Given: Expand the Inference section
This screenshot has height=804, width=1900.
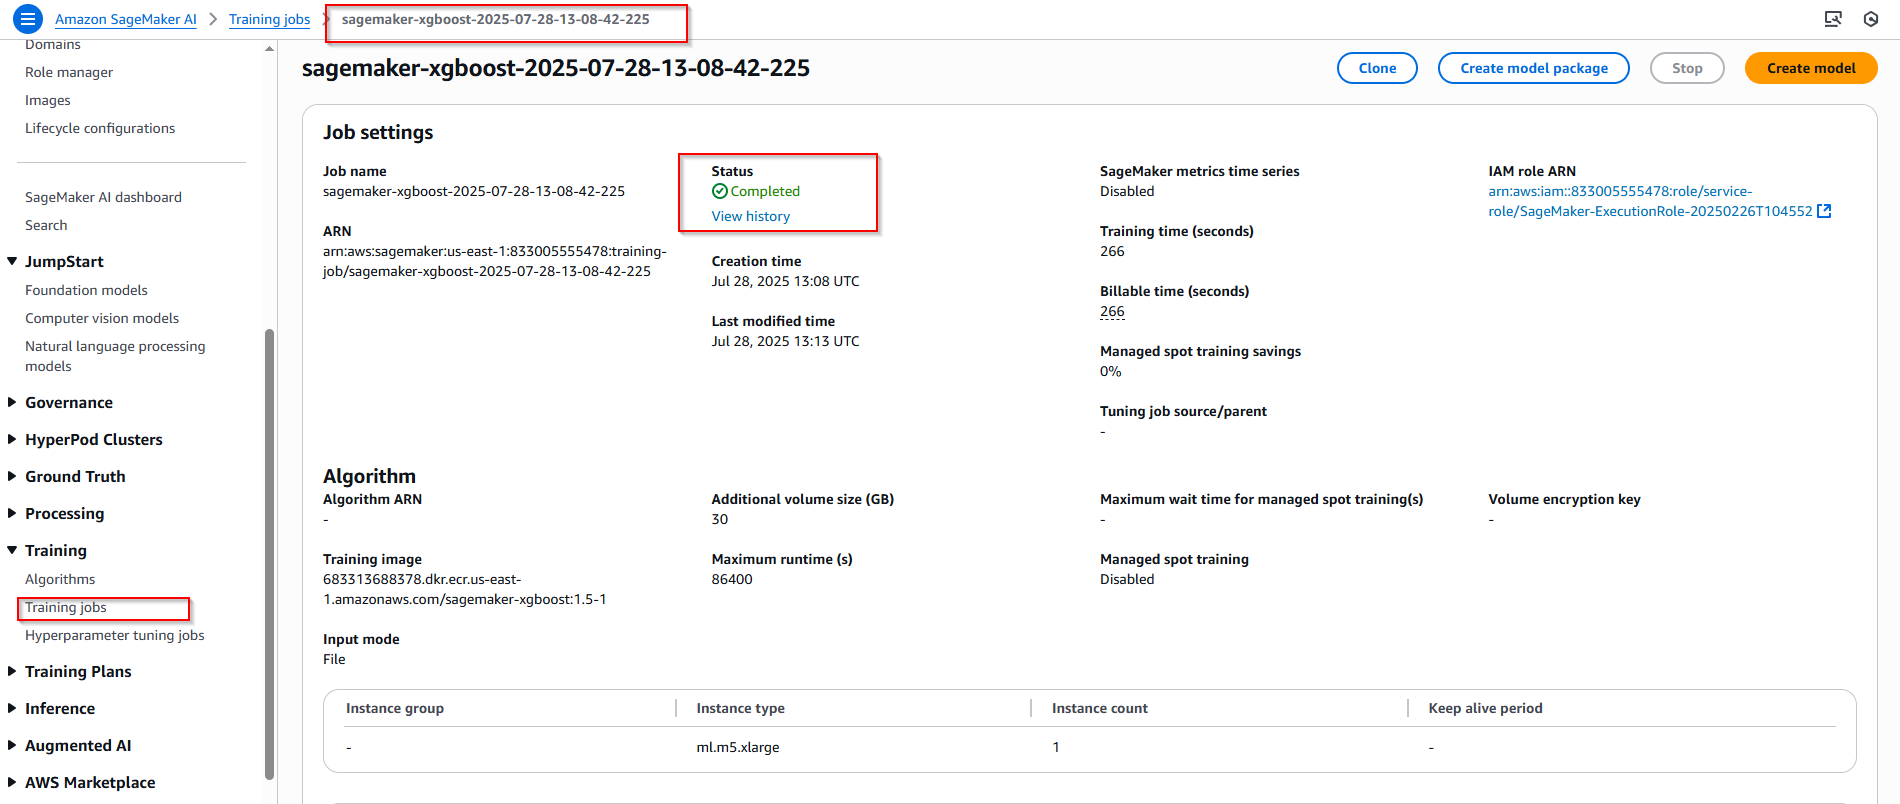Looking at the screenshot, I should (x=12, y=708).
